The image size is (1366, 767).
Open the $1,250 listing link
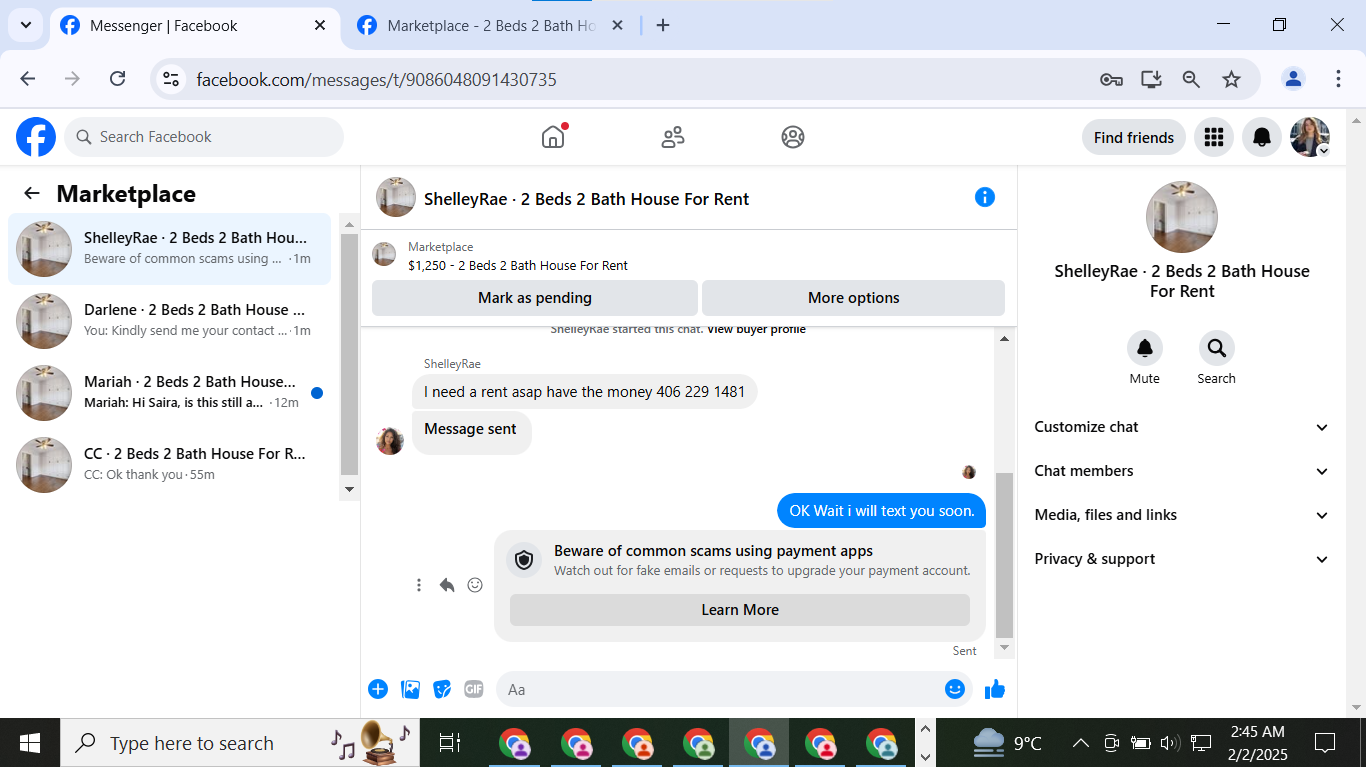[x=518, y=266]
